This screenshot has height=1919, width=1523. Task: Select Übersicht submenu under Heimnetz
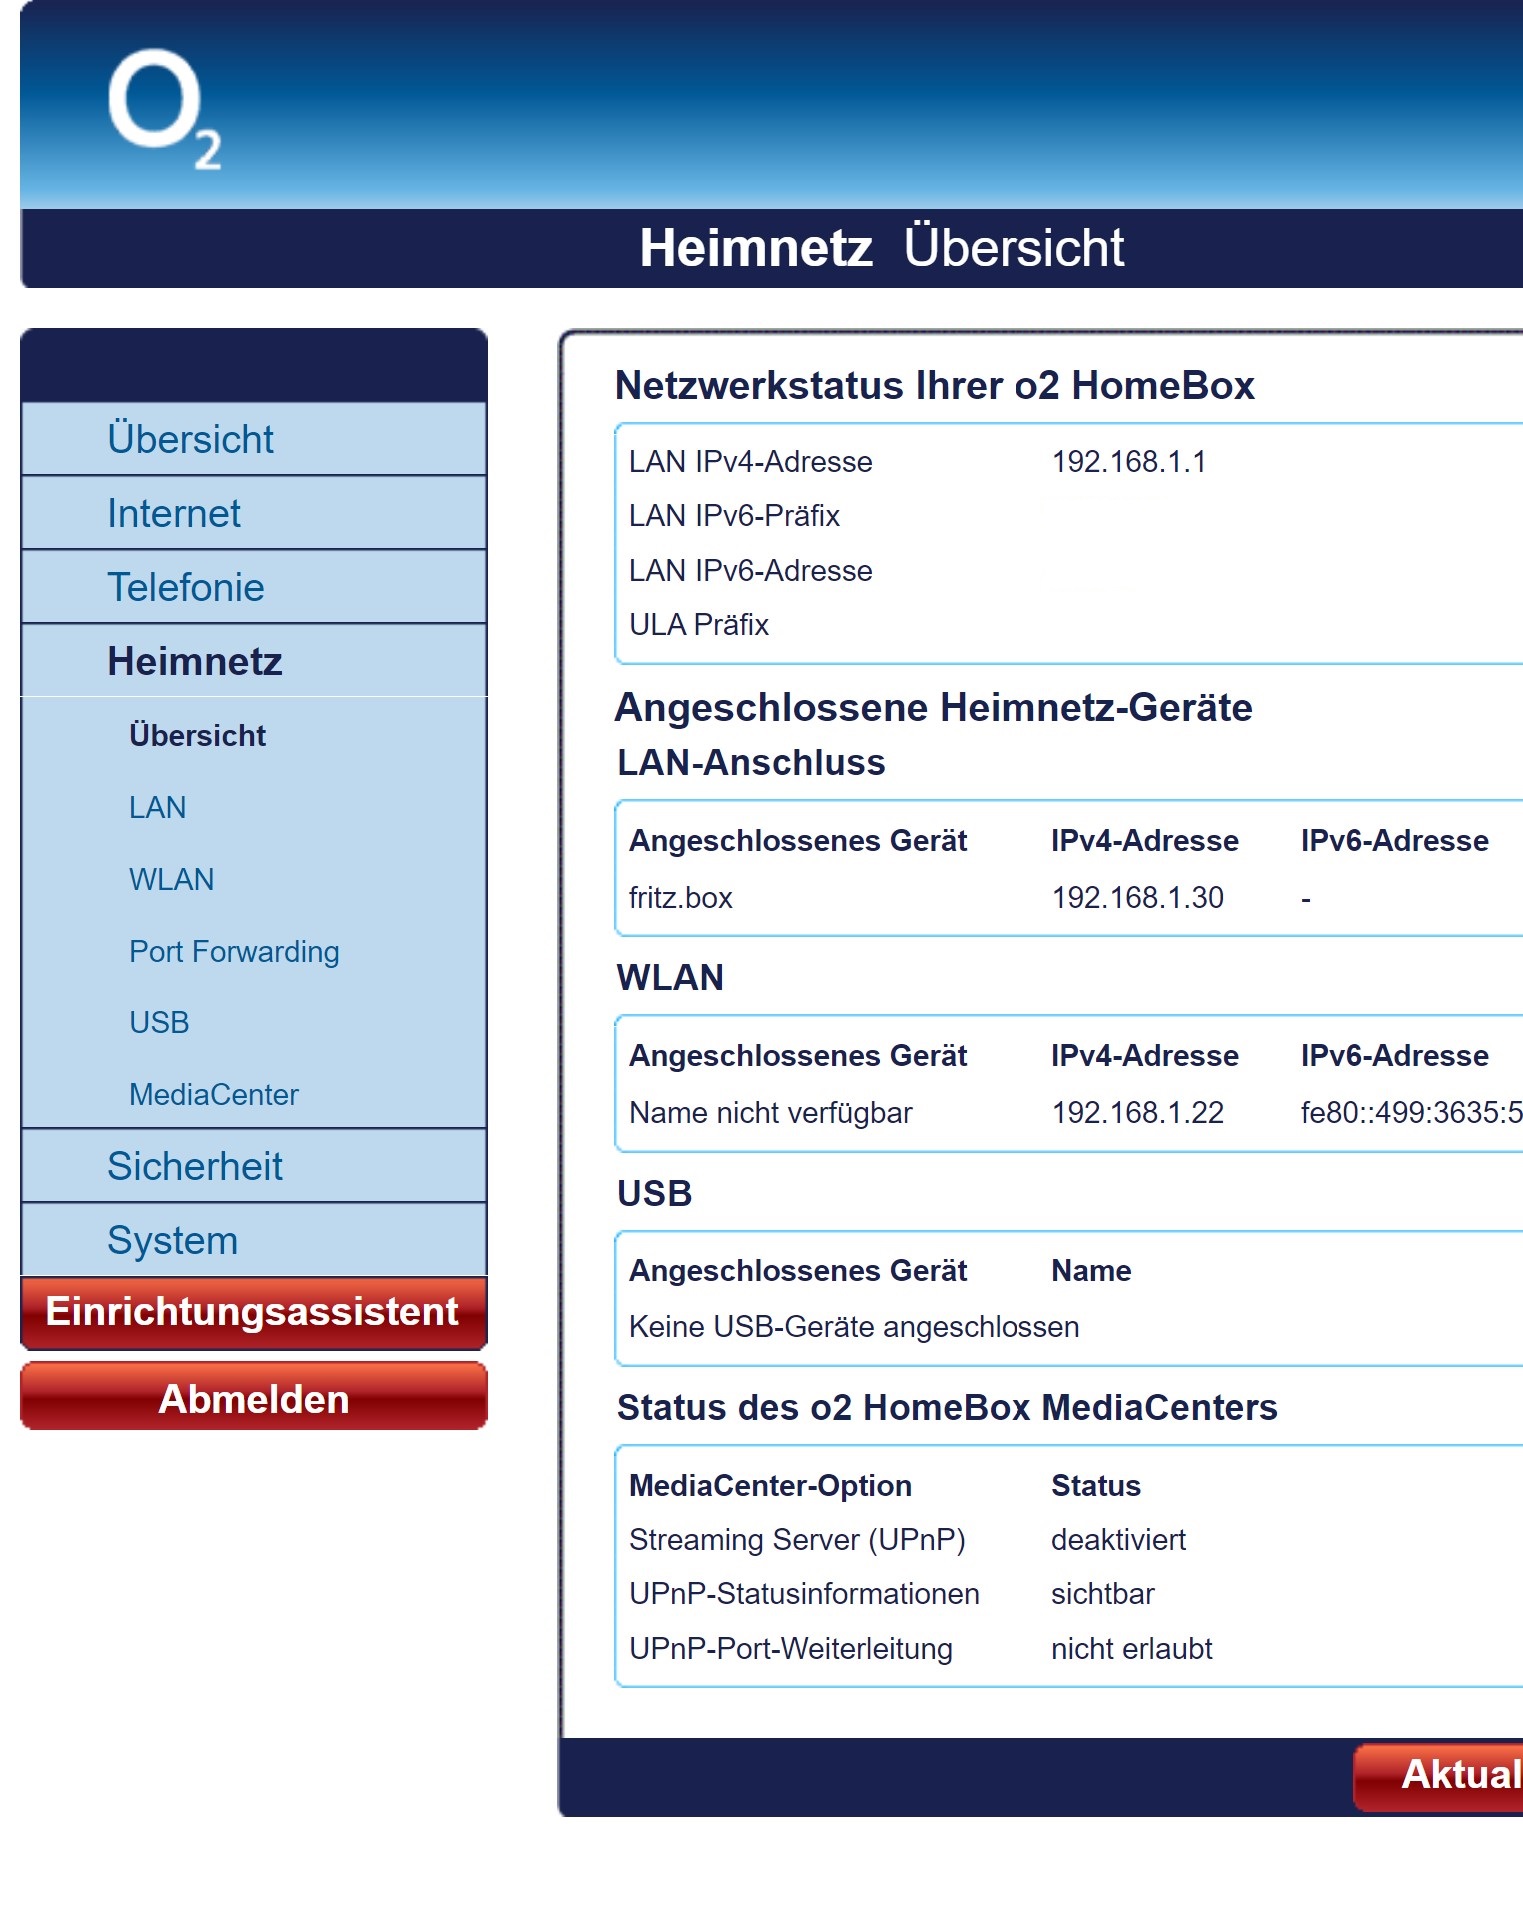coord(197,736)
